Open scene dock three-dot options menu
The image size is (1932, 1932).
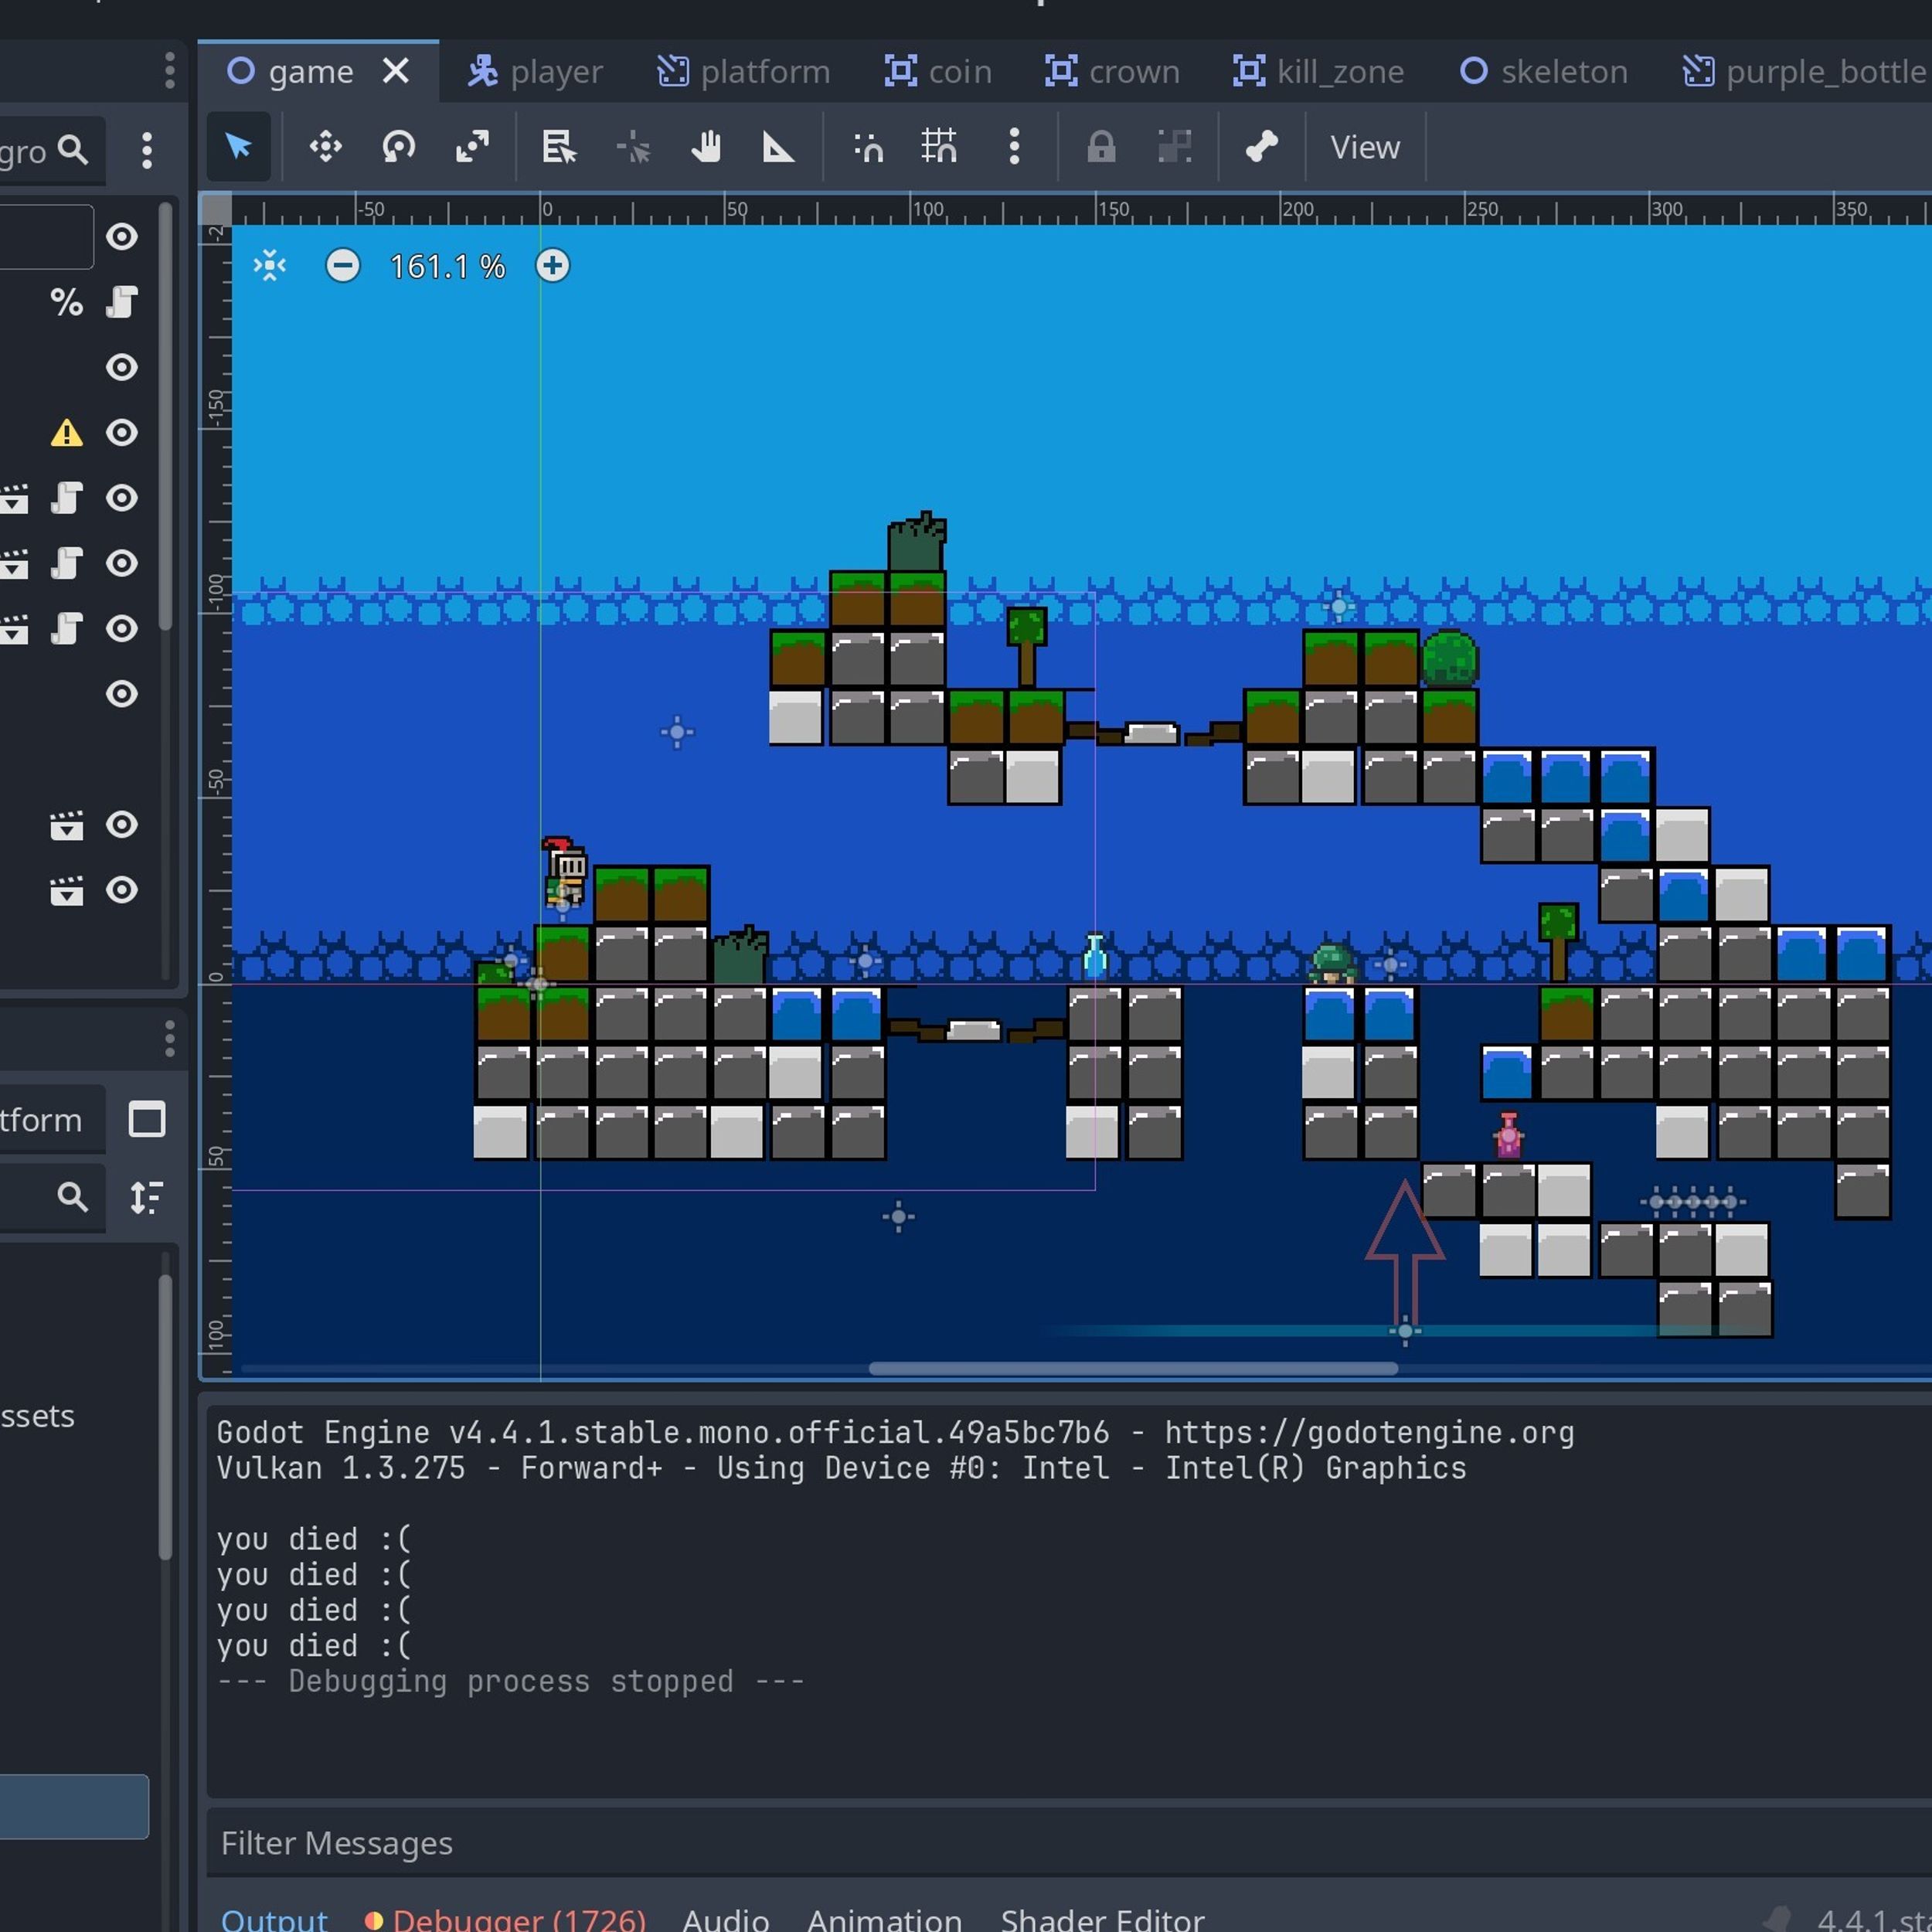point(147,151)
